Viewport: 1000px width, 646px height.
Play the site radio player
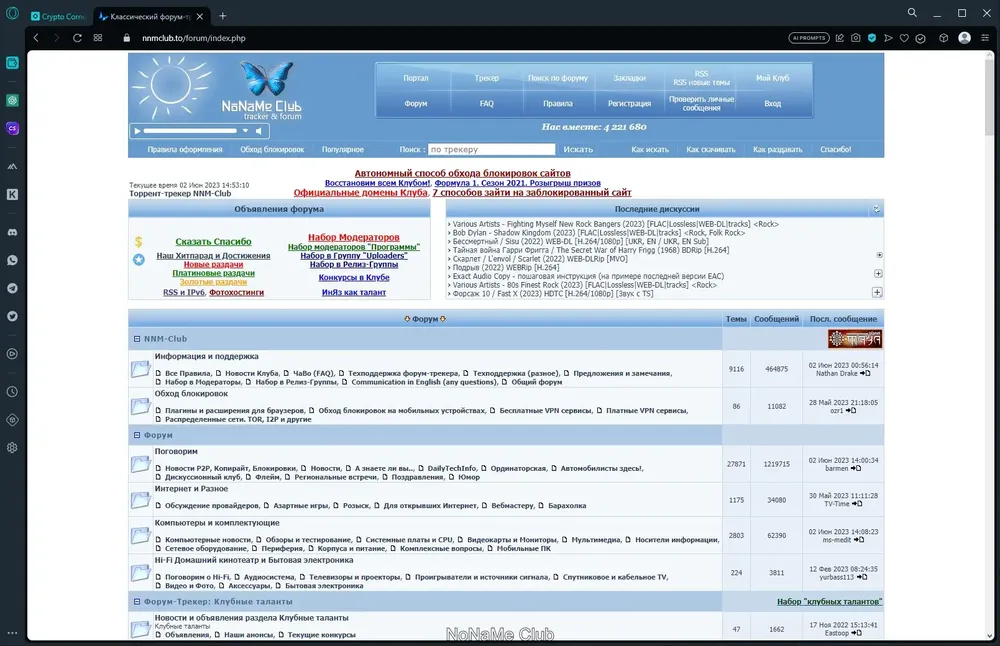coord(136,131)
